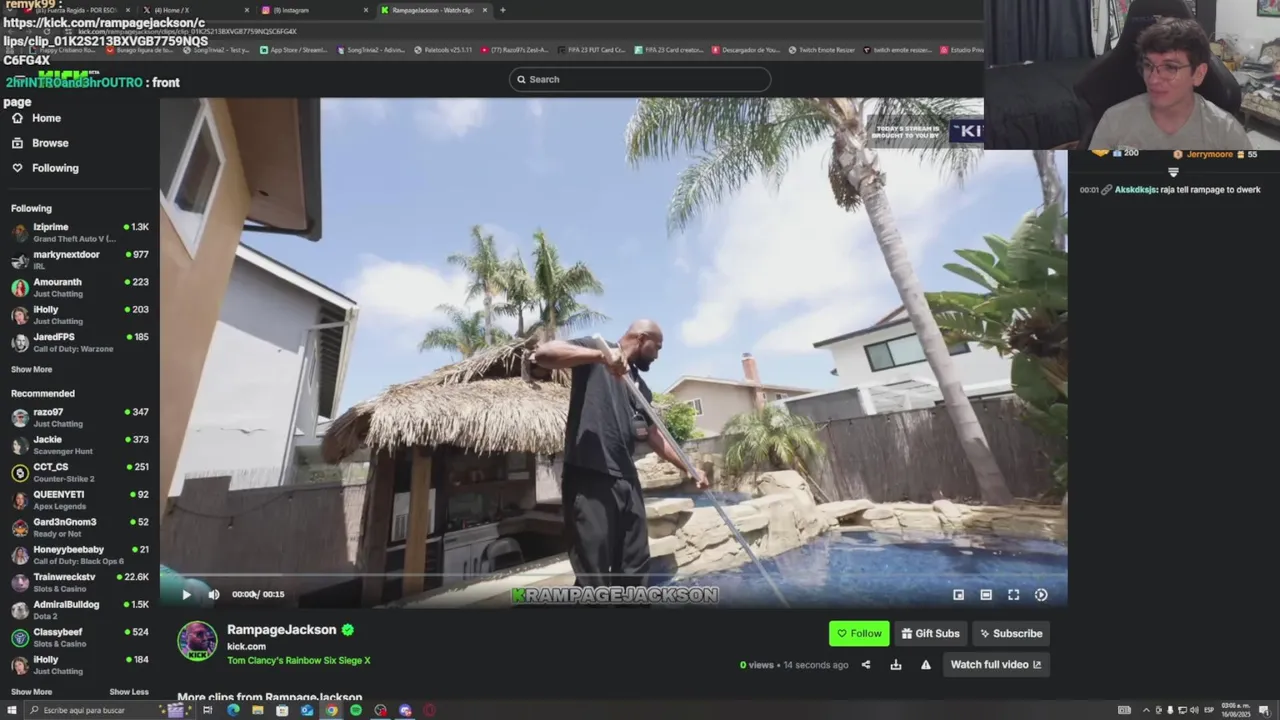Click CCT_CS channel avatar icon

(x=20, y=473)
